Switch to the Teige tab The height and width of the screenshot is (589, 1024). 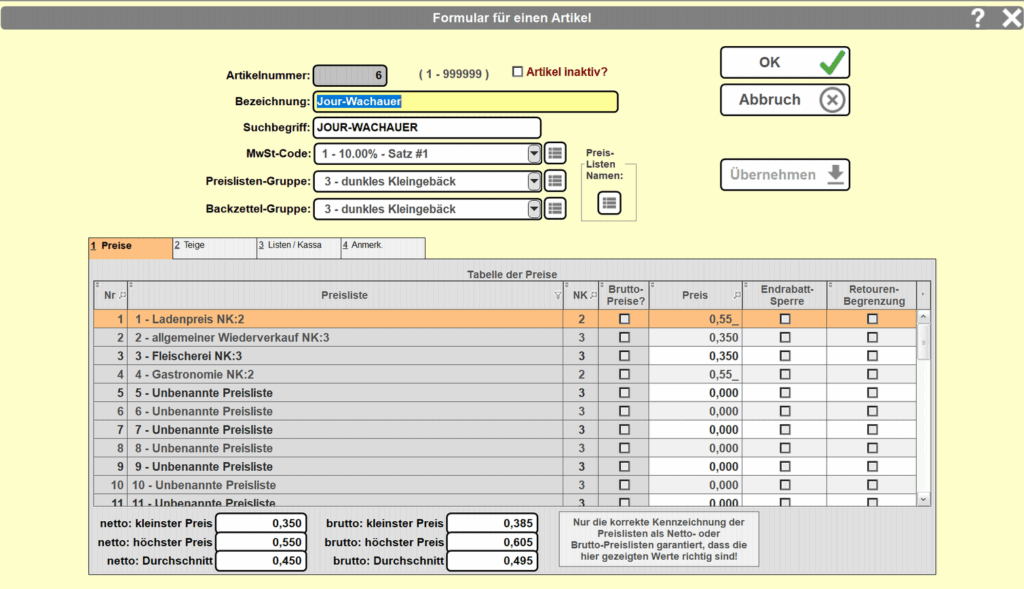click(214, 247)
